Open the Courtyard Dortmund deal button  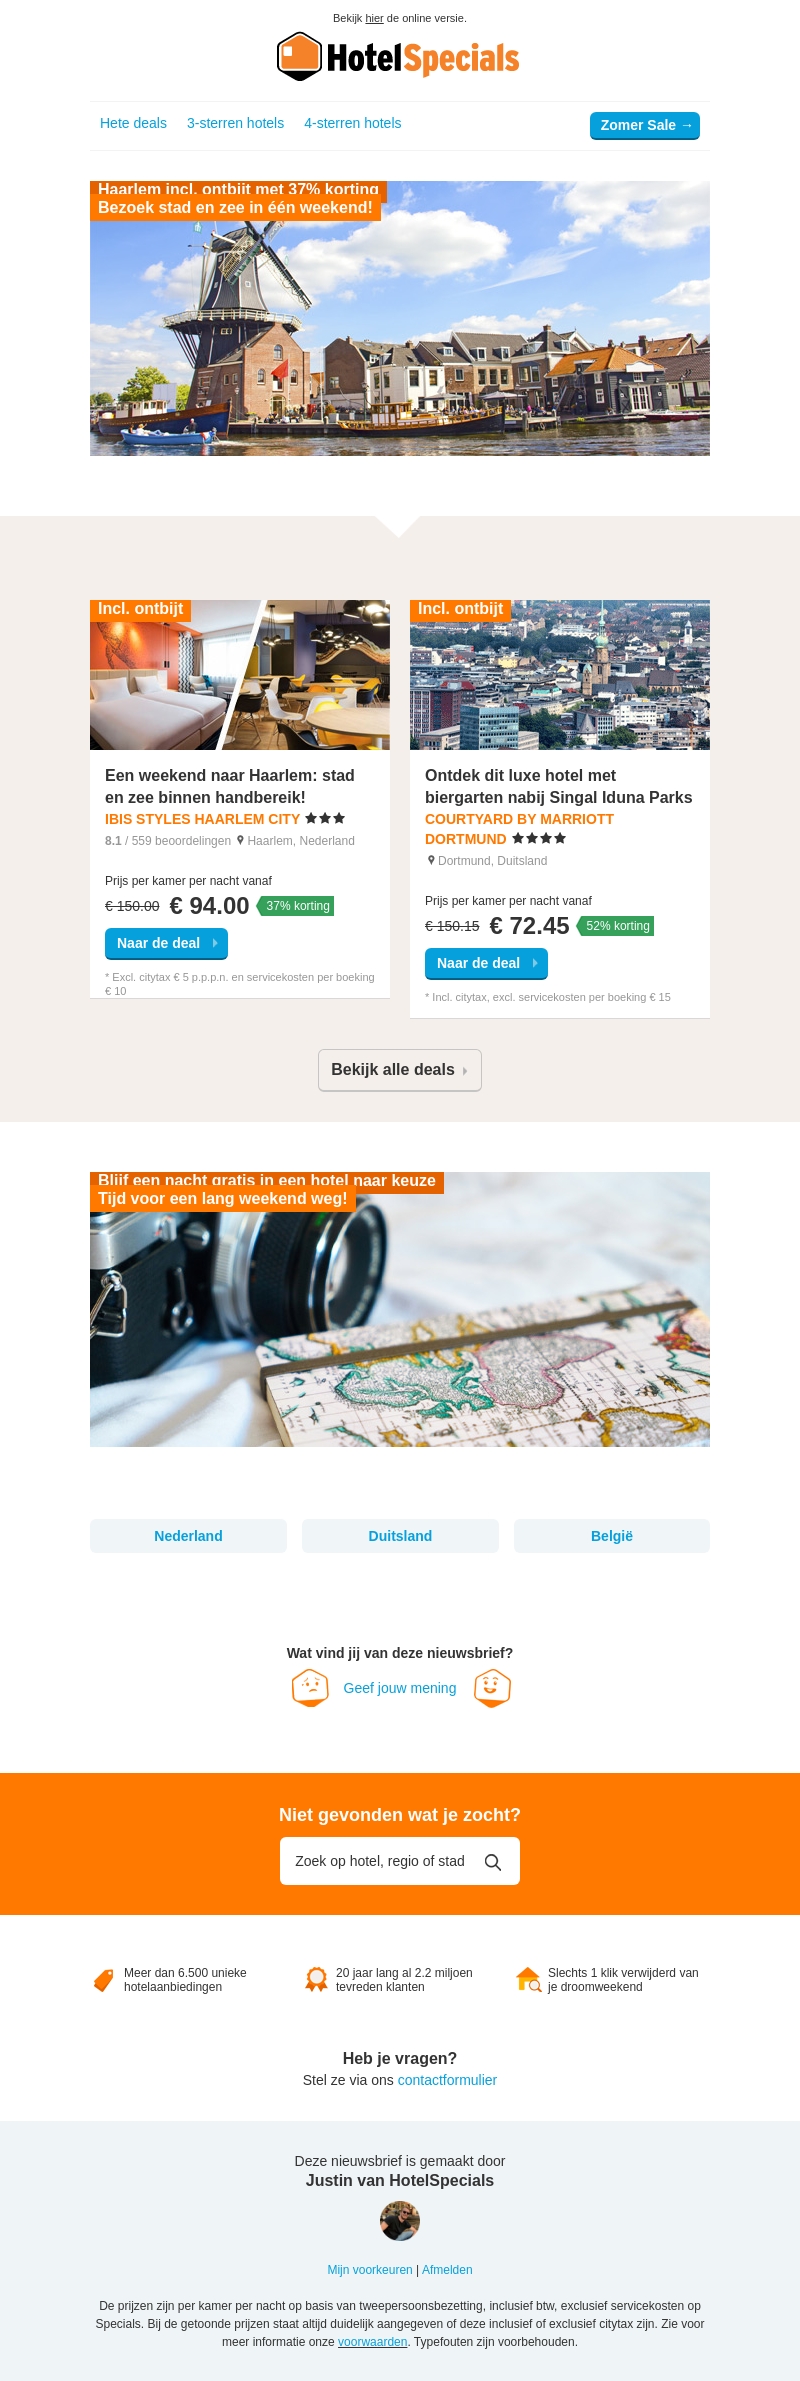(x=486, y=963)
